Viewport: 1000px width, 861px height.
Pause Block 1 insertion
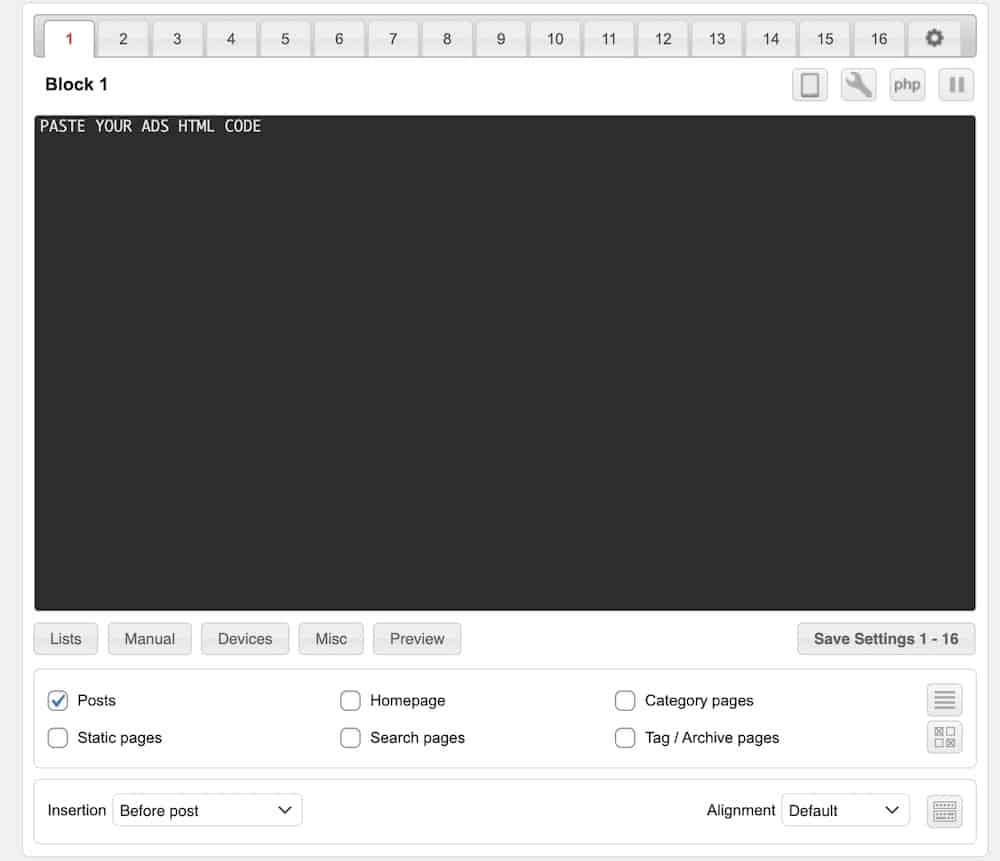pos(956,85)
